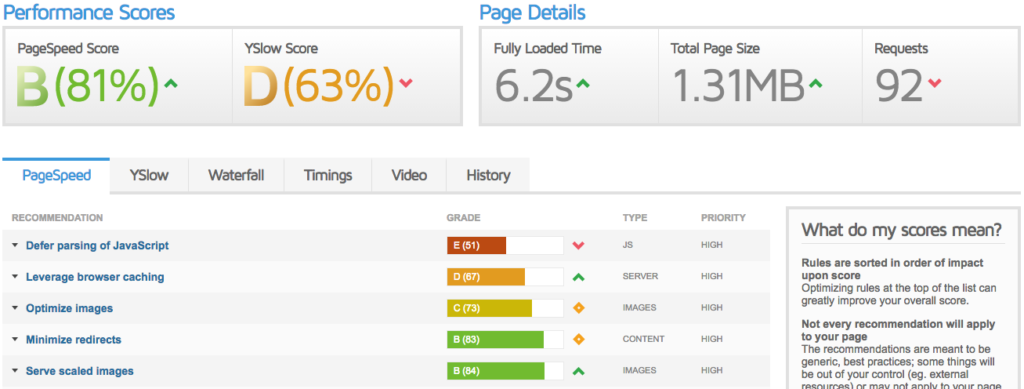Open the Waterfall tab

point(236,176)
